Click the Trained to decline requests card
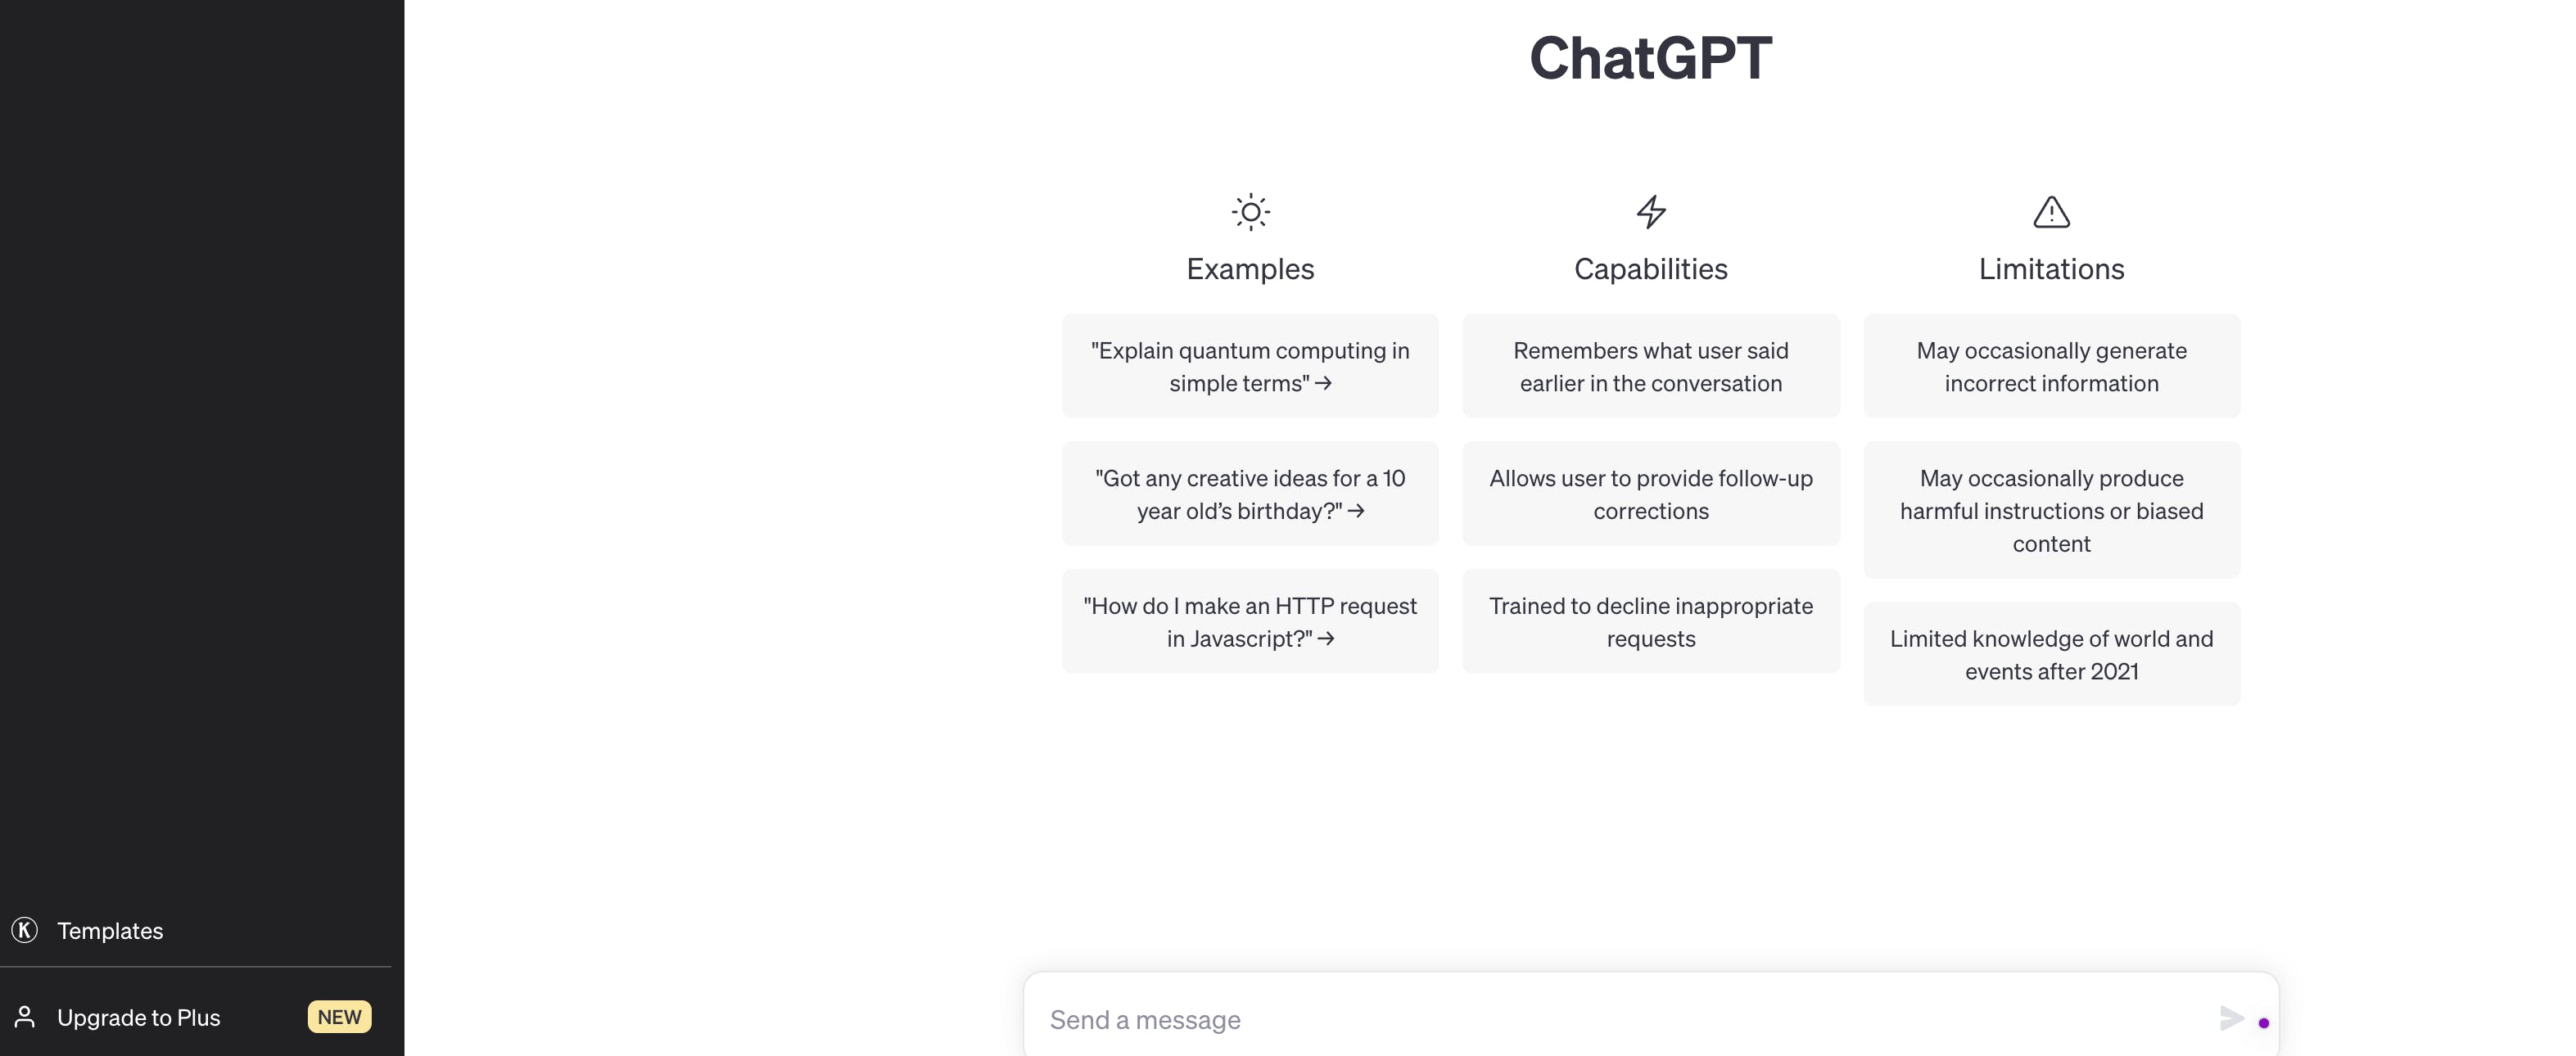 point(1651,619)
